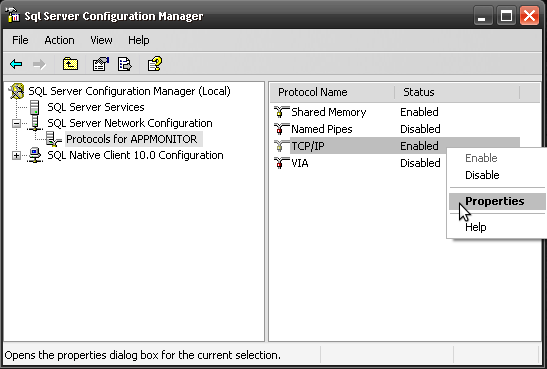Click the Up one level folder icon
547x369 pixels.
point(70,64)
